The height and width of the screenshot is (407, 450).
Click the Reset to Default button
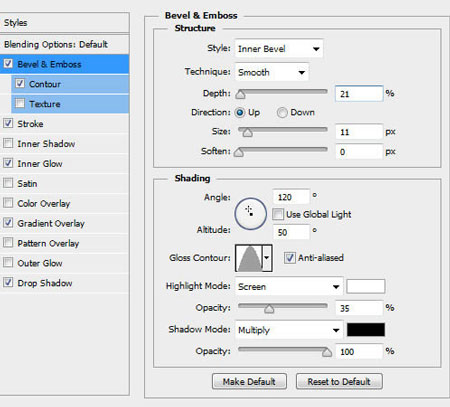339,381
